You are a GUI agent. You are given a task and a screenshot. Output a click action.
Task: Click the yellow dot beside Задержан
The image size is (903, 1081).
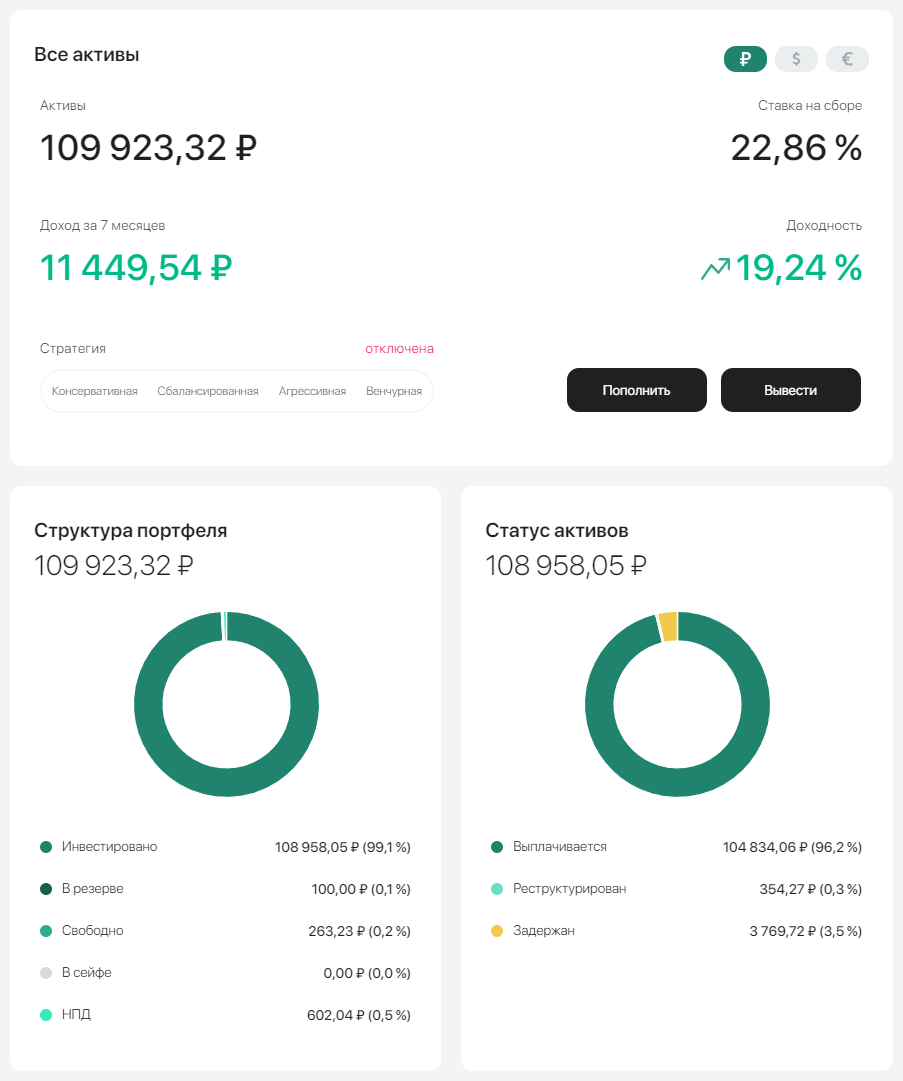pos(495,930)
